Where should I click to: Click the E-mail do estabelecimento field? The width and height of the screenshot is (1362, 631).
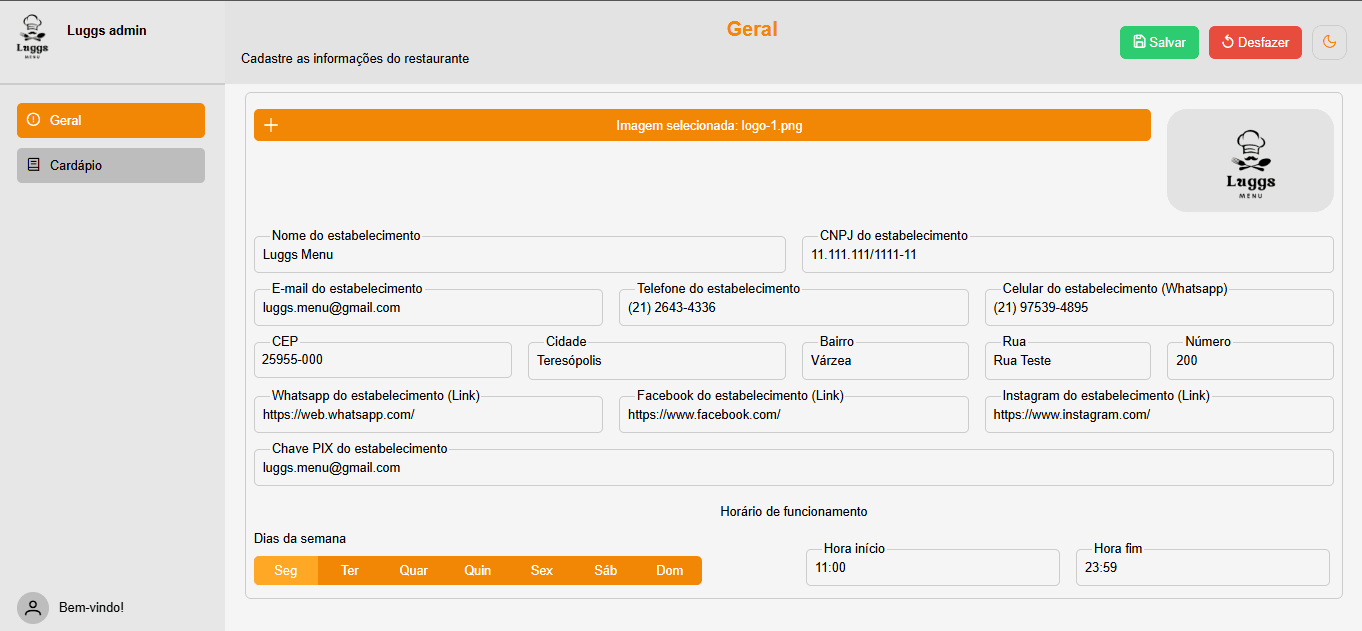click(x=428, y=308)
